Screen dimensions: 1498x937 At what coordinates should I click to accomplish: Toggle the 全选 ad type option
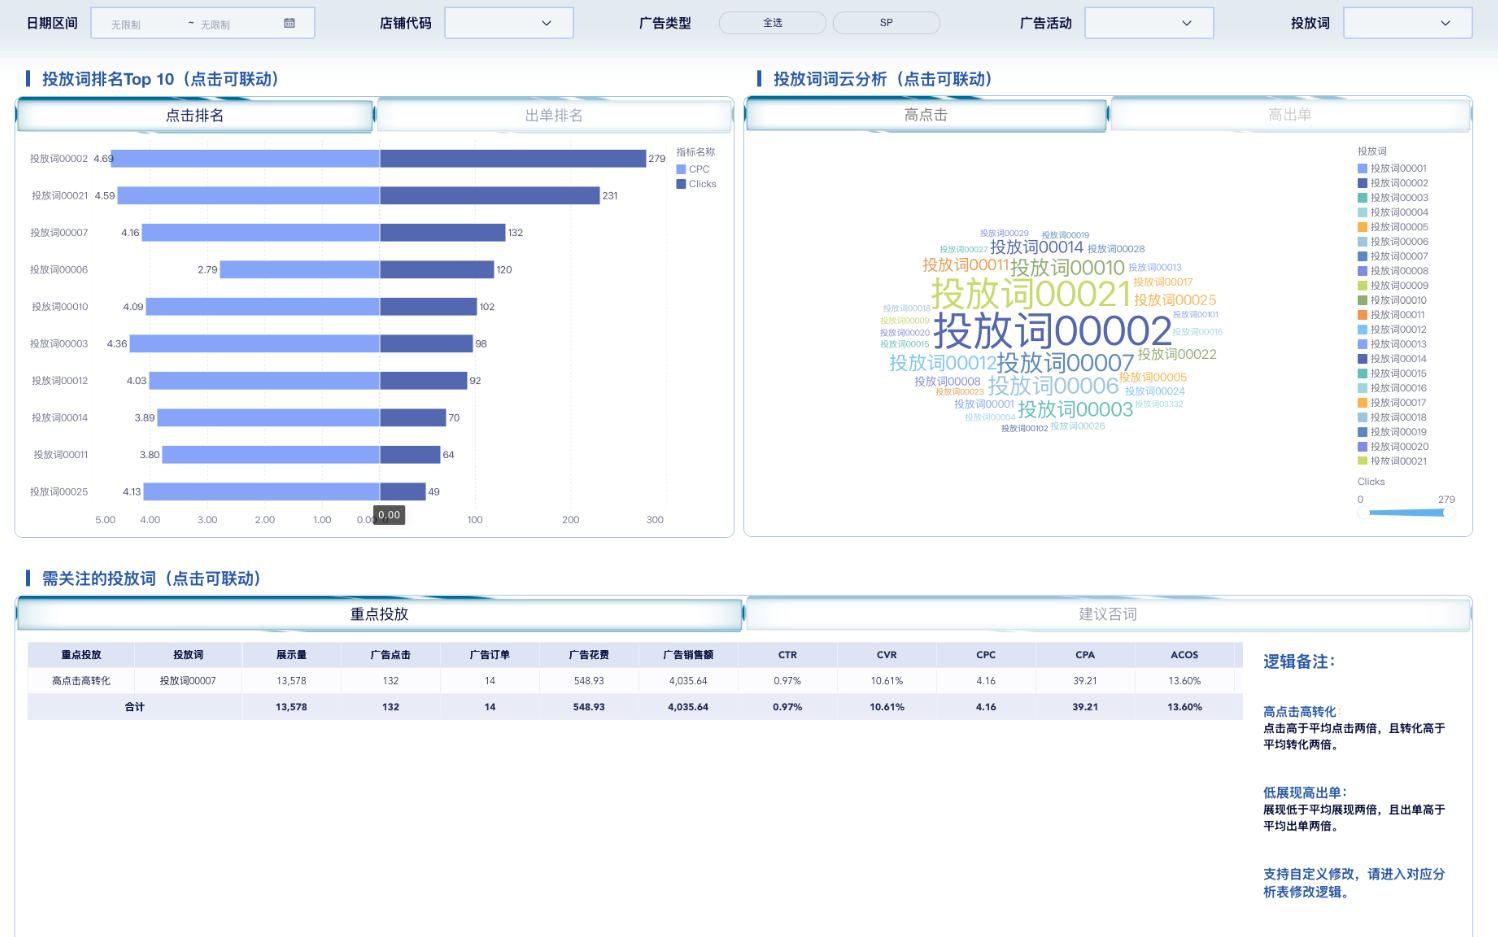[x=772, y=23]
